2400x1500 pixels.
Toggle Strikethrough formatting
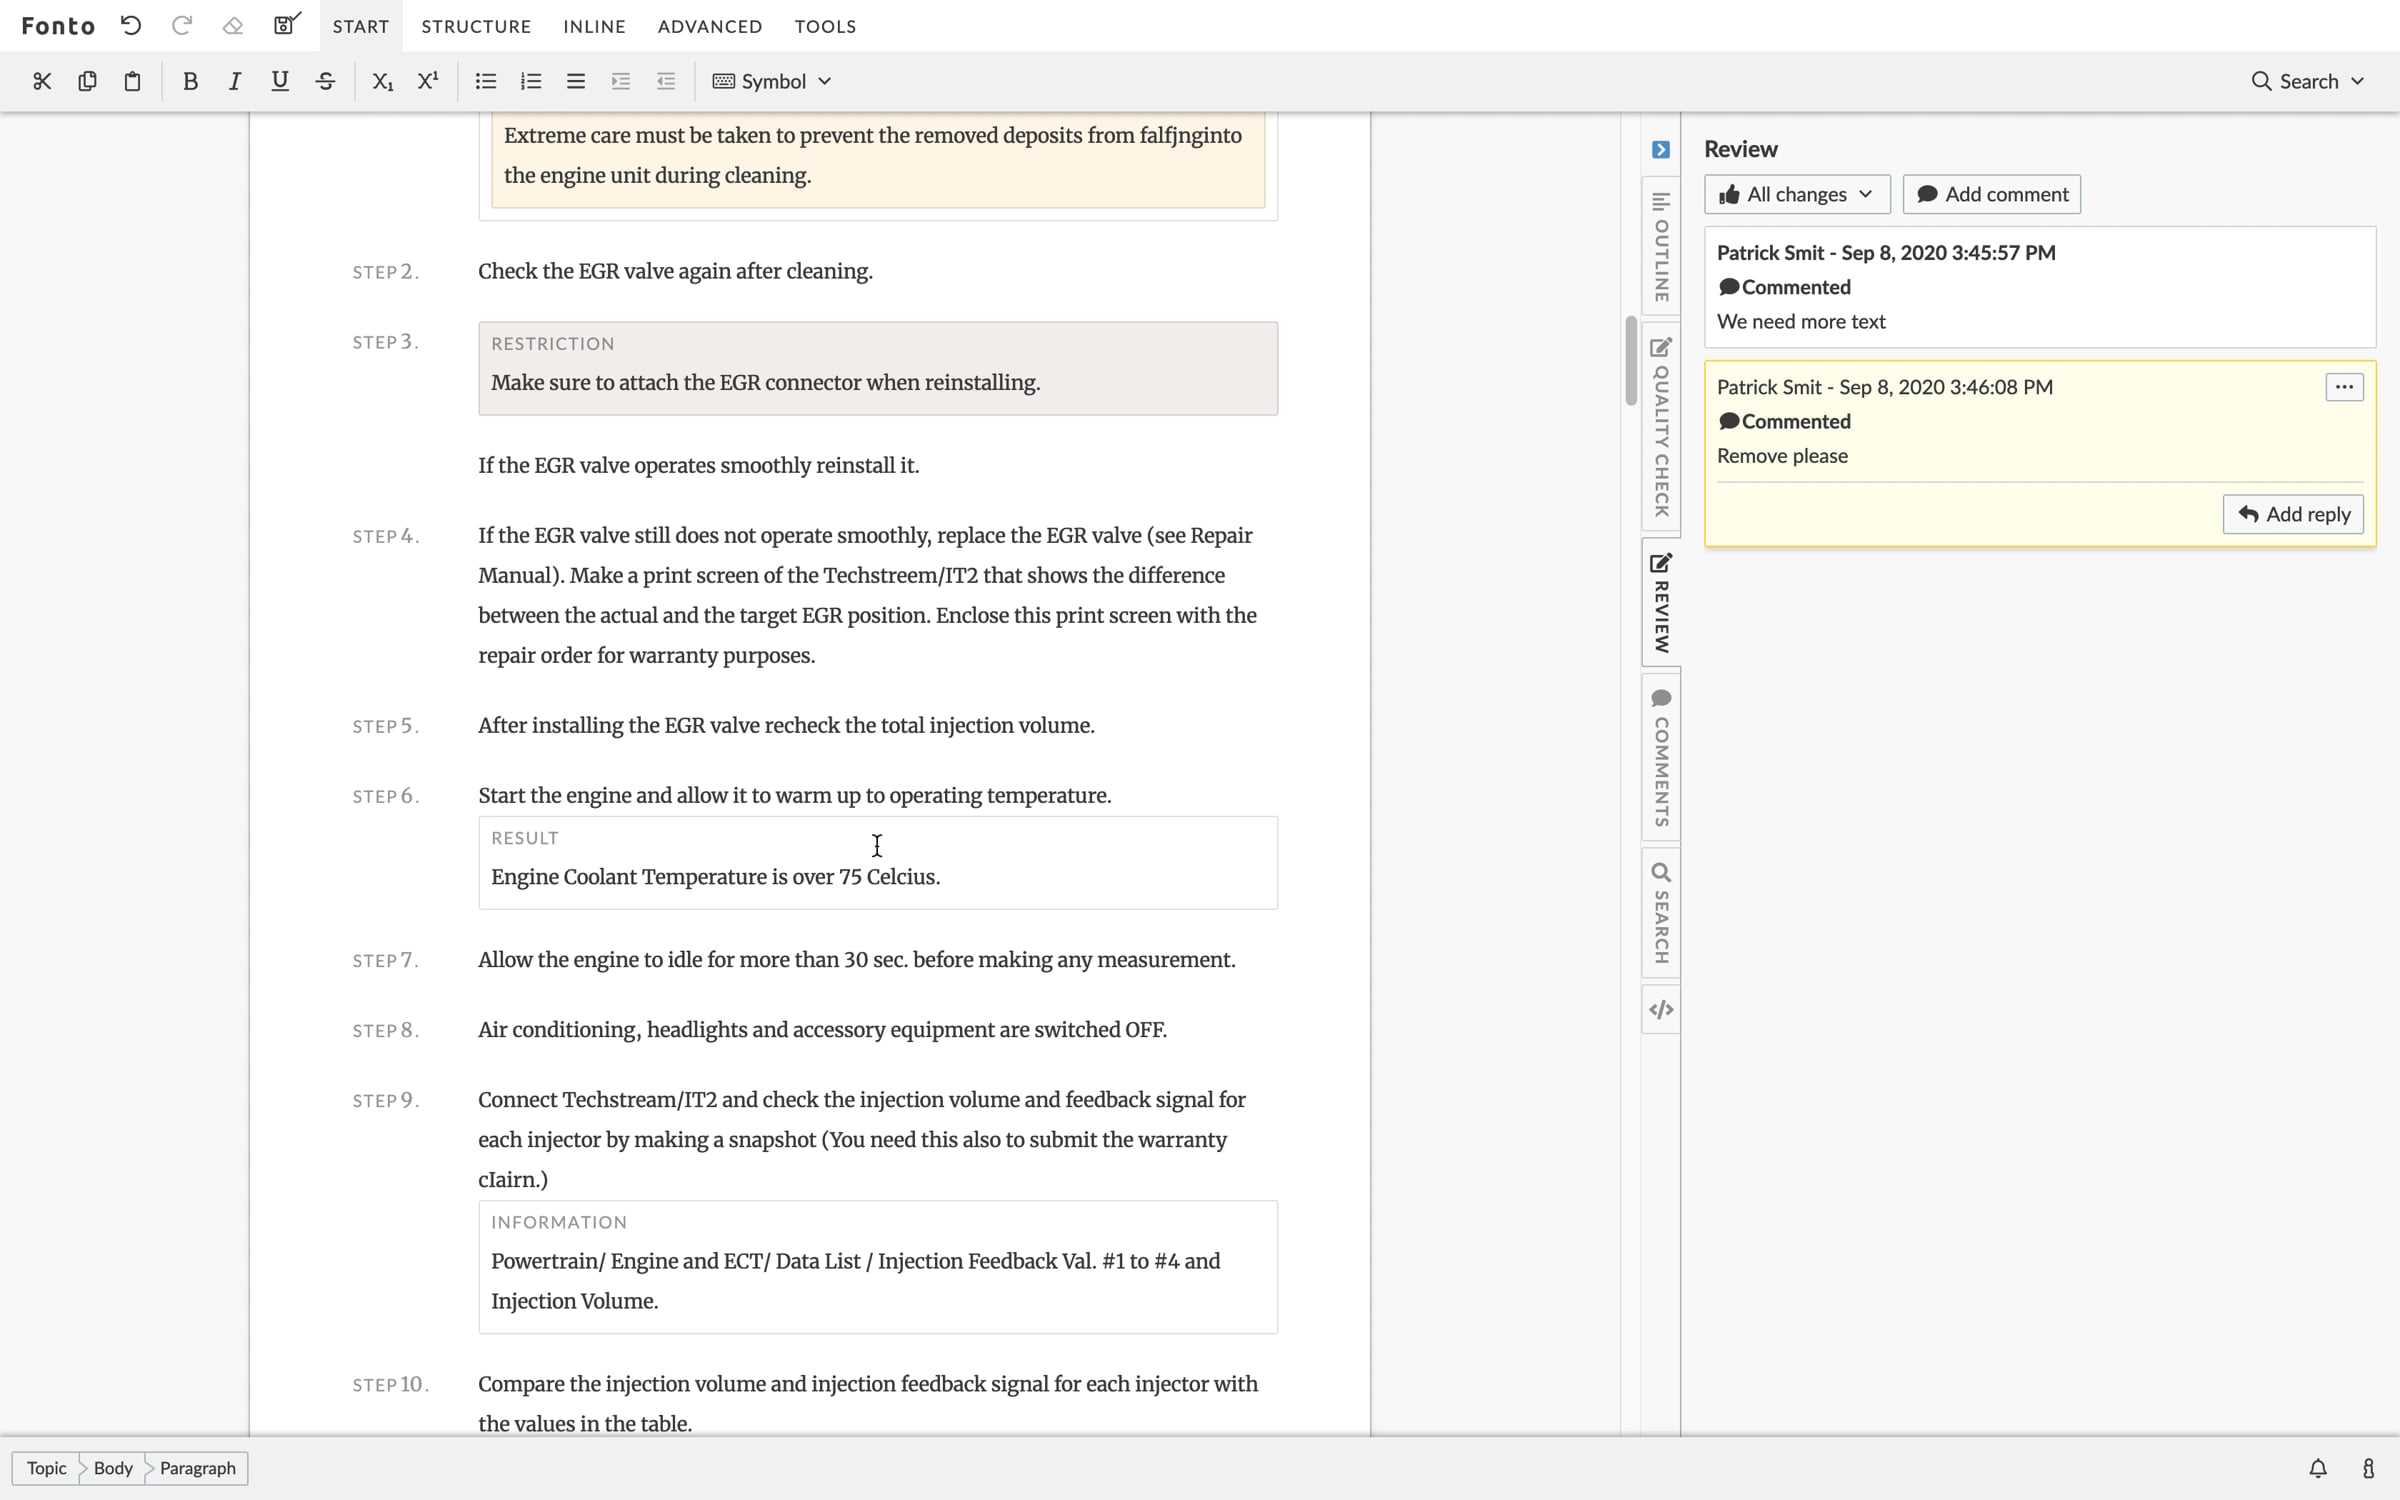point(325,81)
